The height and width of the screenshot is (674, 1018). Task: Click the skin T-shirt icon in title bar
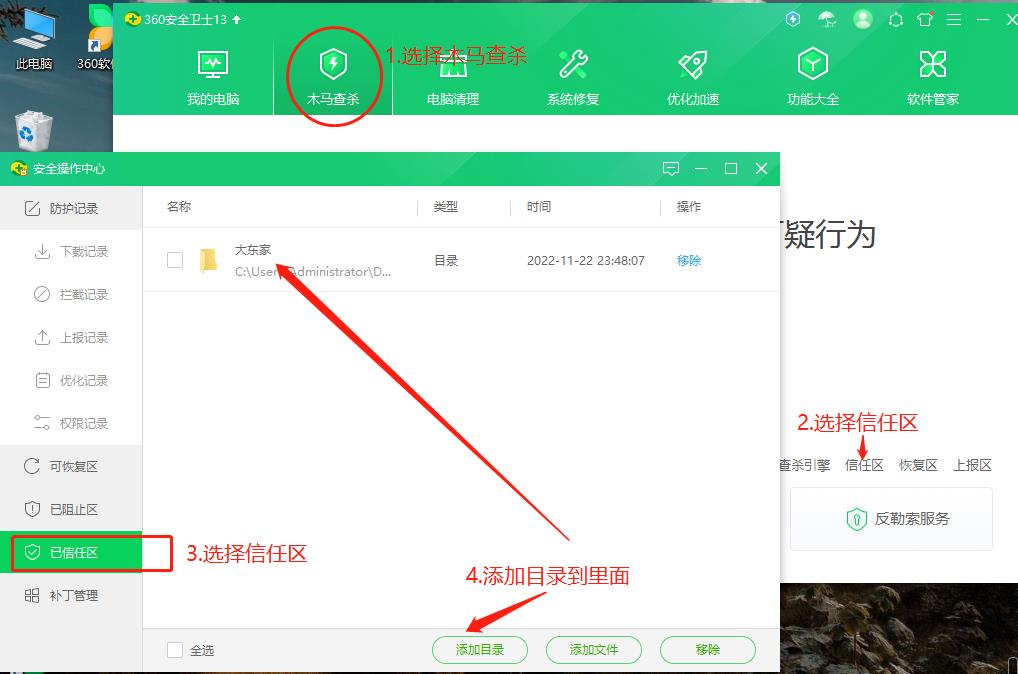coord(924,19)
